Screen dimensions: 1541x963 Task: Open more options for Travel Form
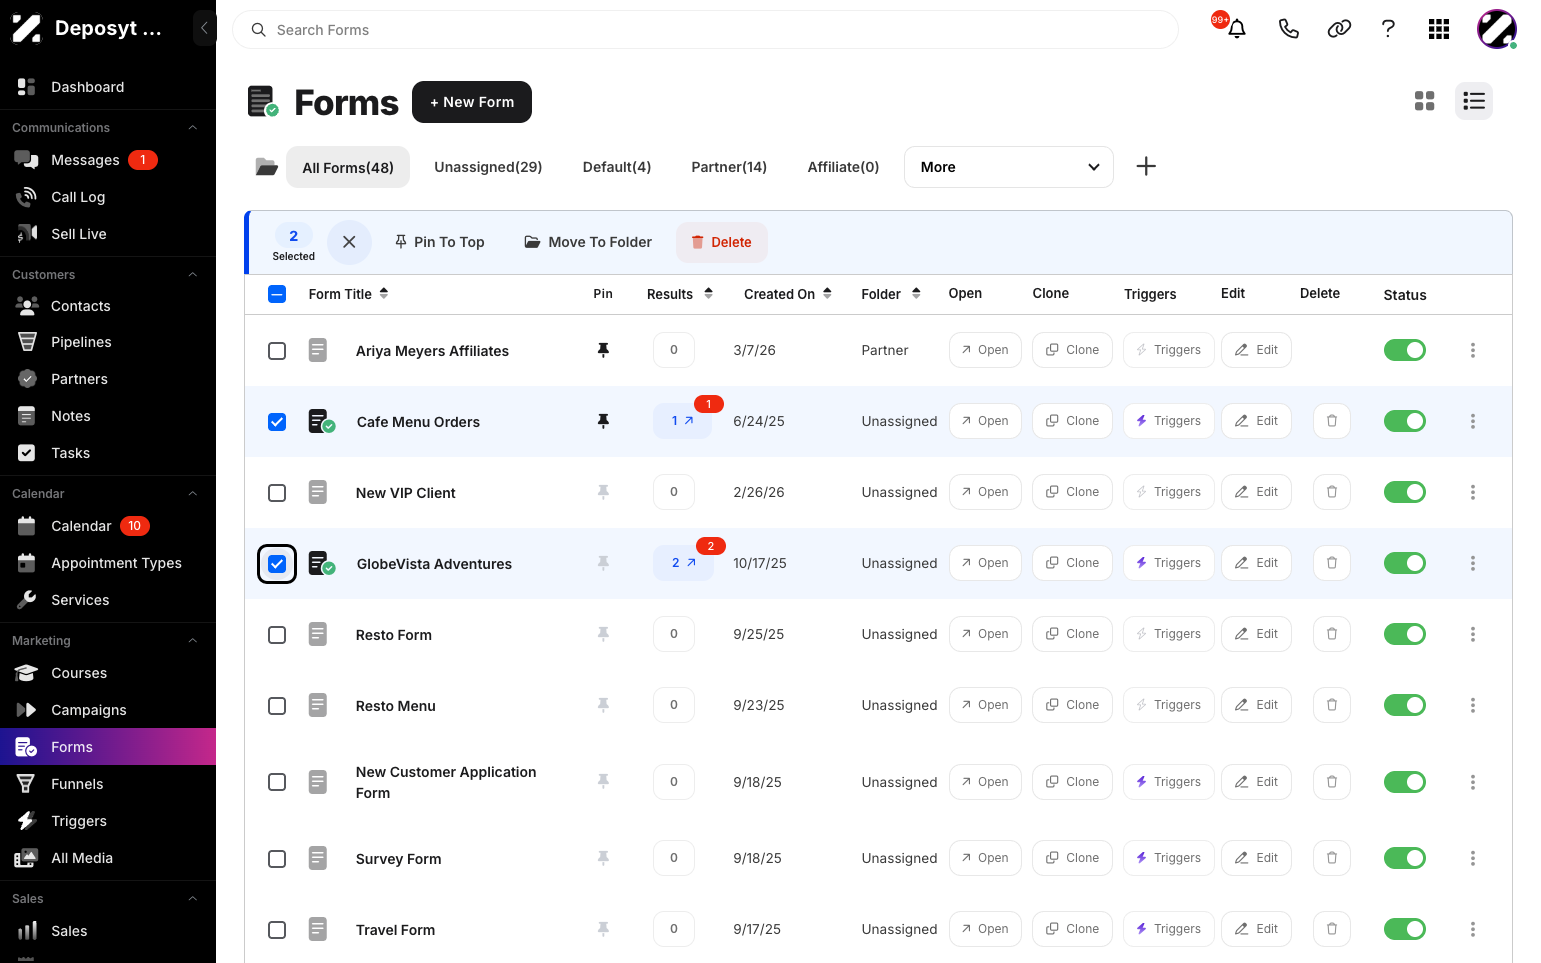[x=1473, y=929]
